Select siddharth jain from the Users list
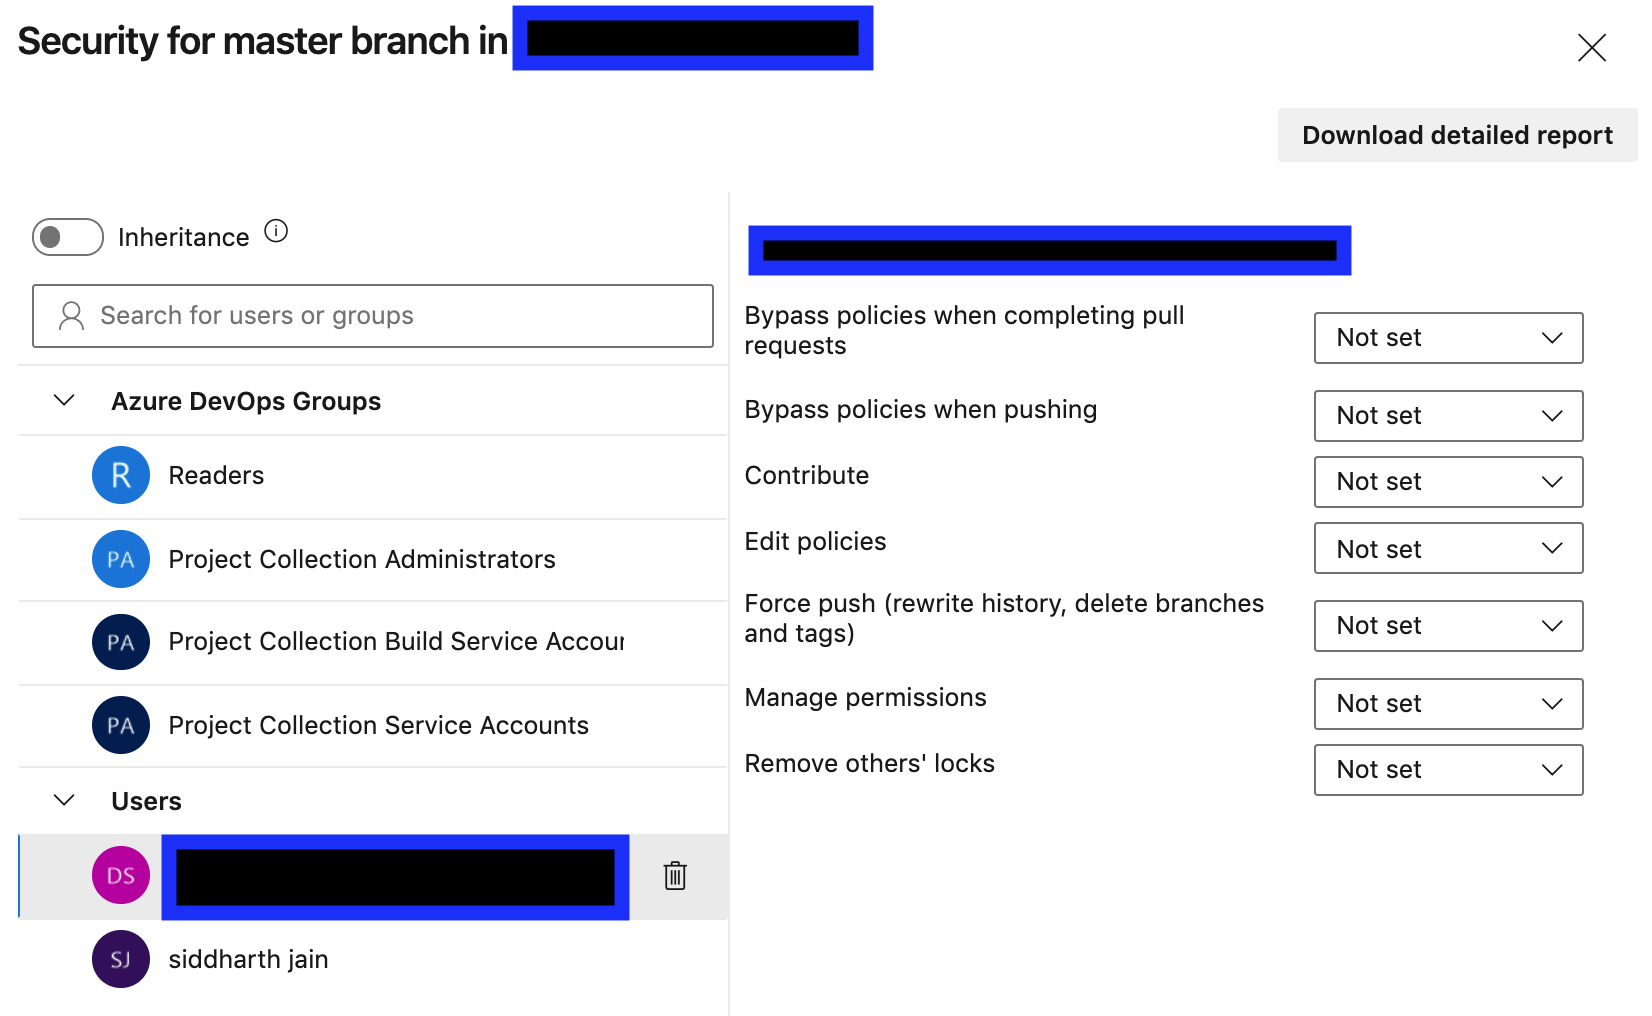 click(248, 959)
